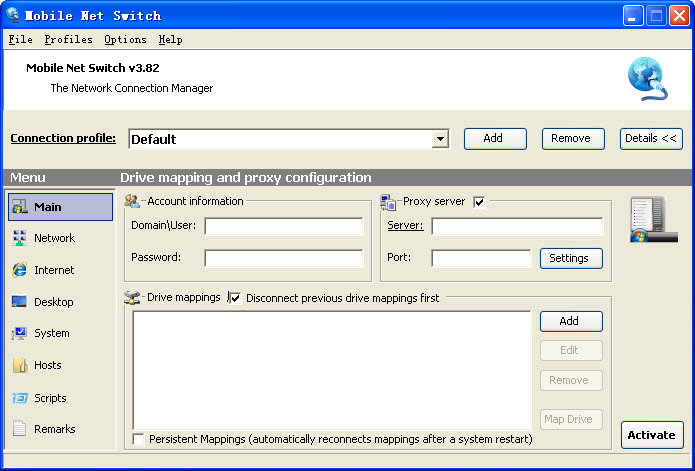Open the Internet section icon
Viewport: 695px width, 471px height.
[19, 270]
